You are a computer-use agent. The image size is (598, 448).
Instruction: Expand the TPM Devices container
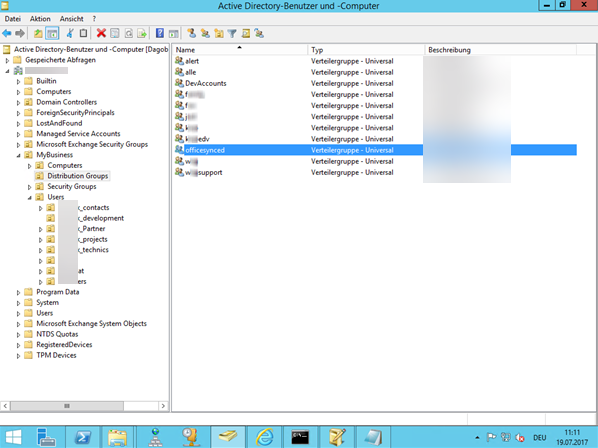pyautogui.click(x=18, y=356)
